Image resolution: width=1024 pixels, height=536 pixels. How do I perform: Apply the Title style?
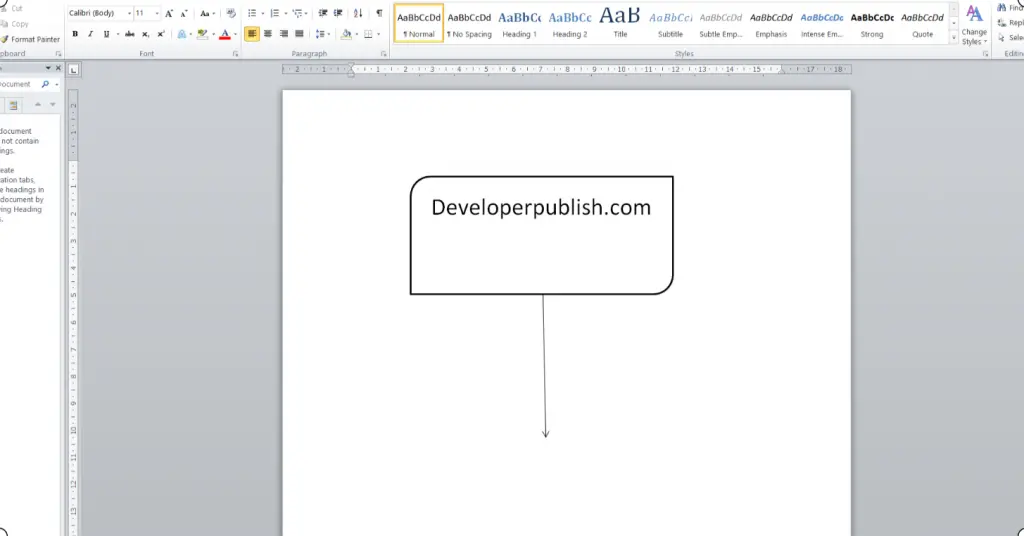620,24
